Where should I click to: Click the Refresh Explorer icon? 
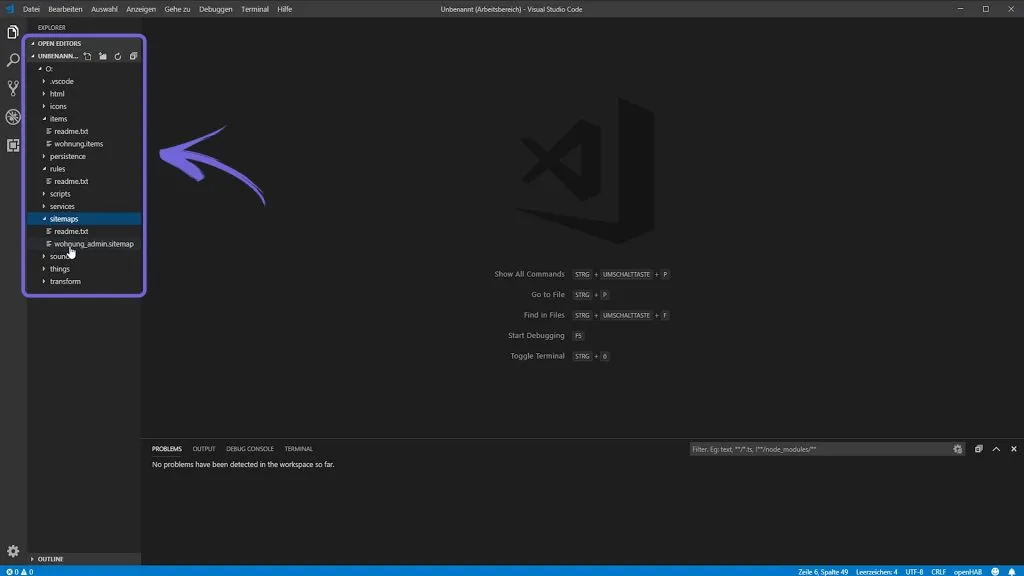point(118,56)
